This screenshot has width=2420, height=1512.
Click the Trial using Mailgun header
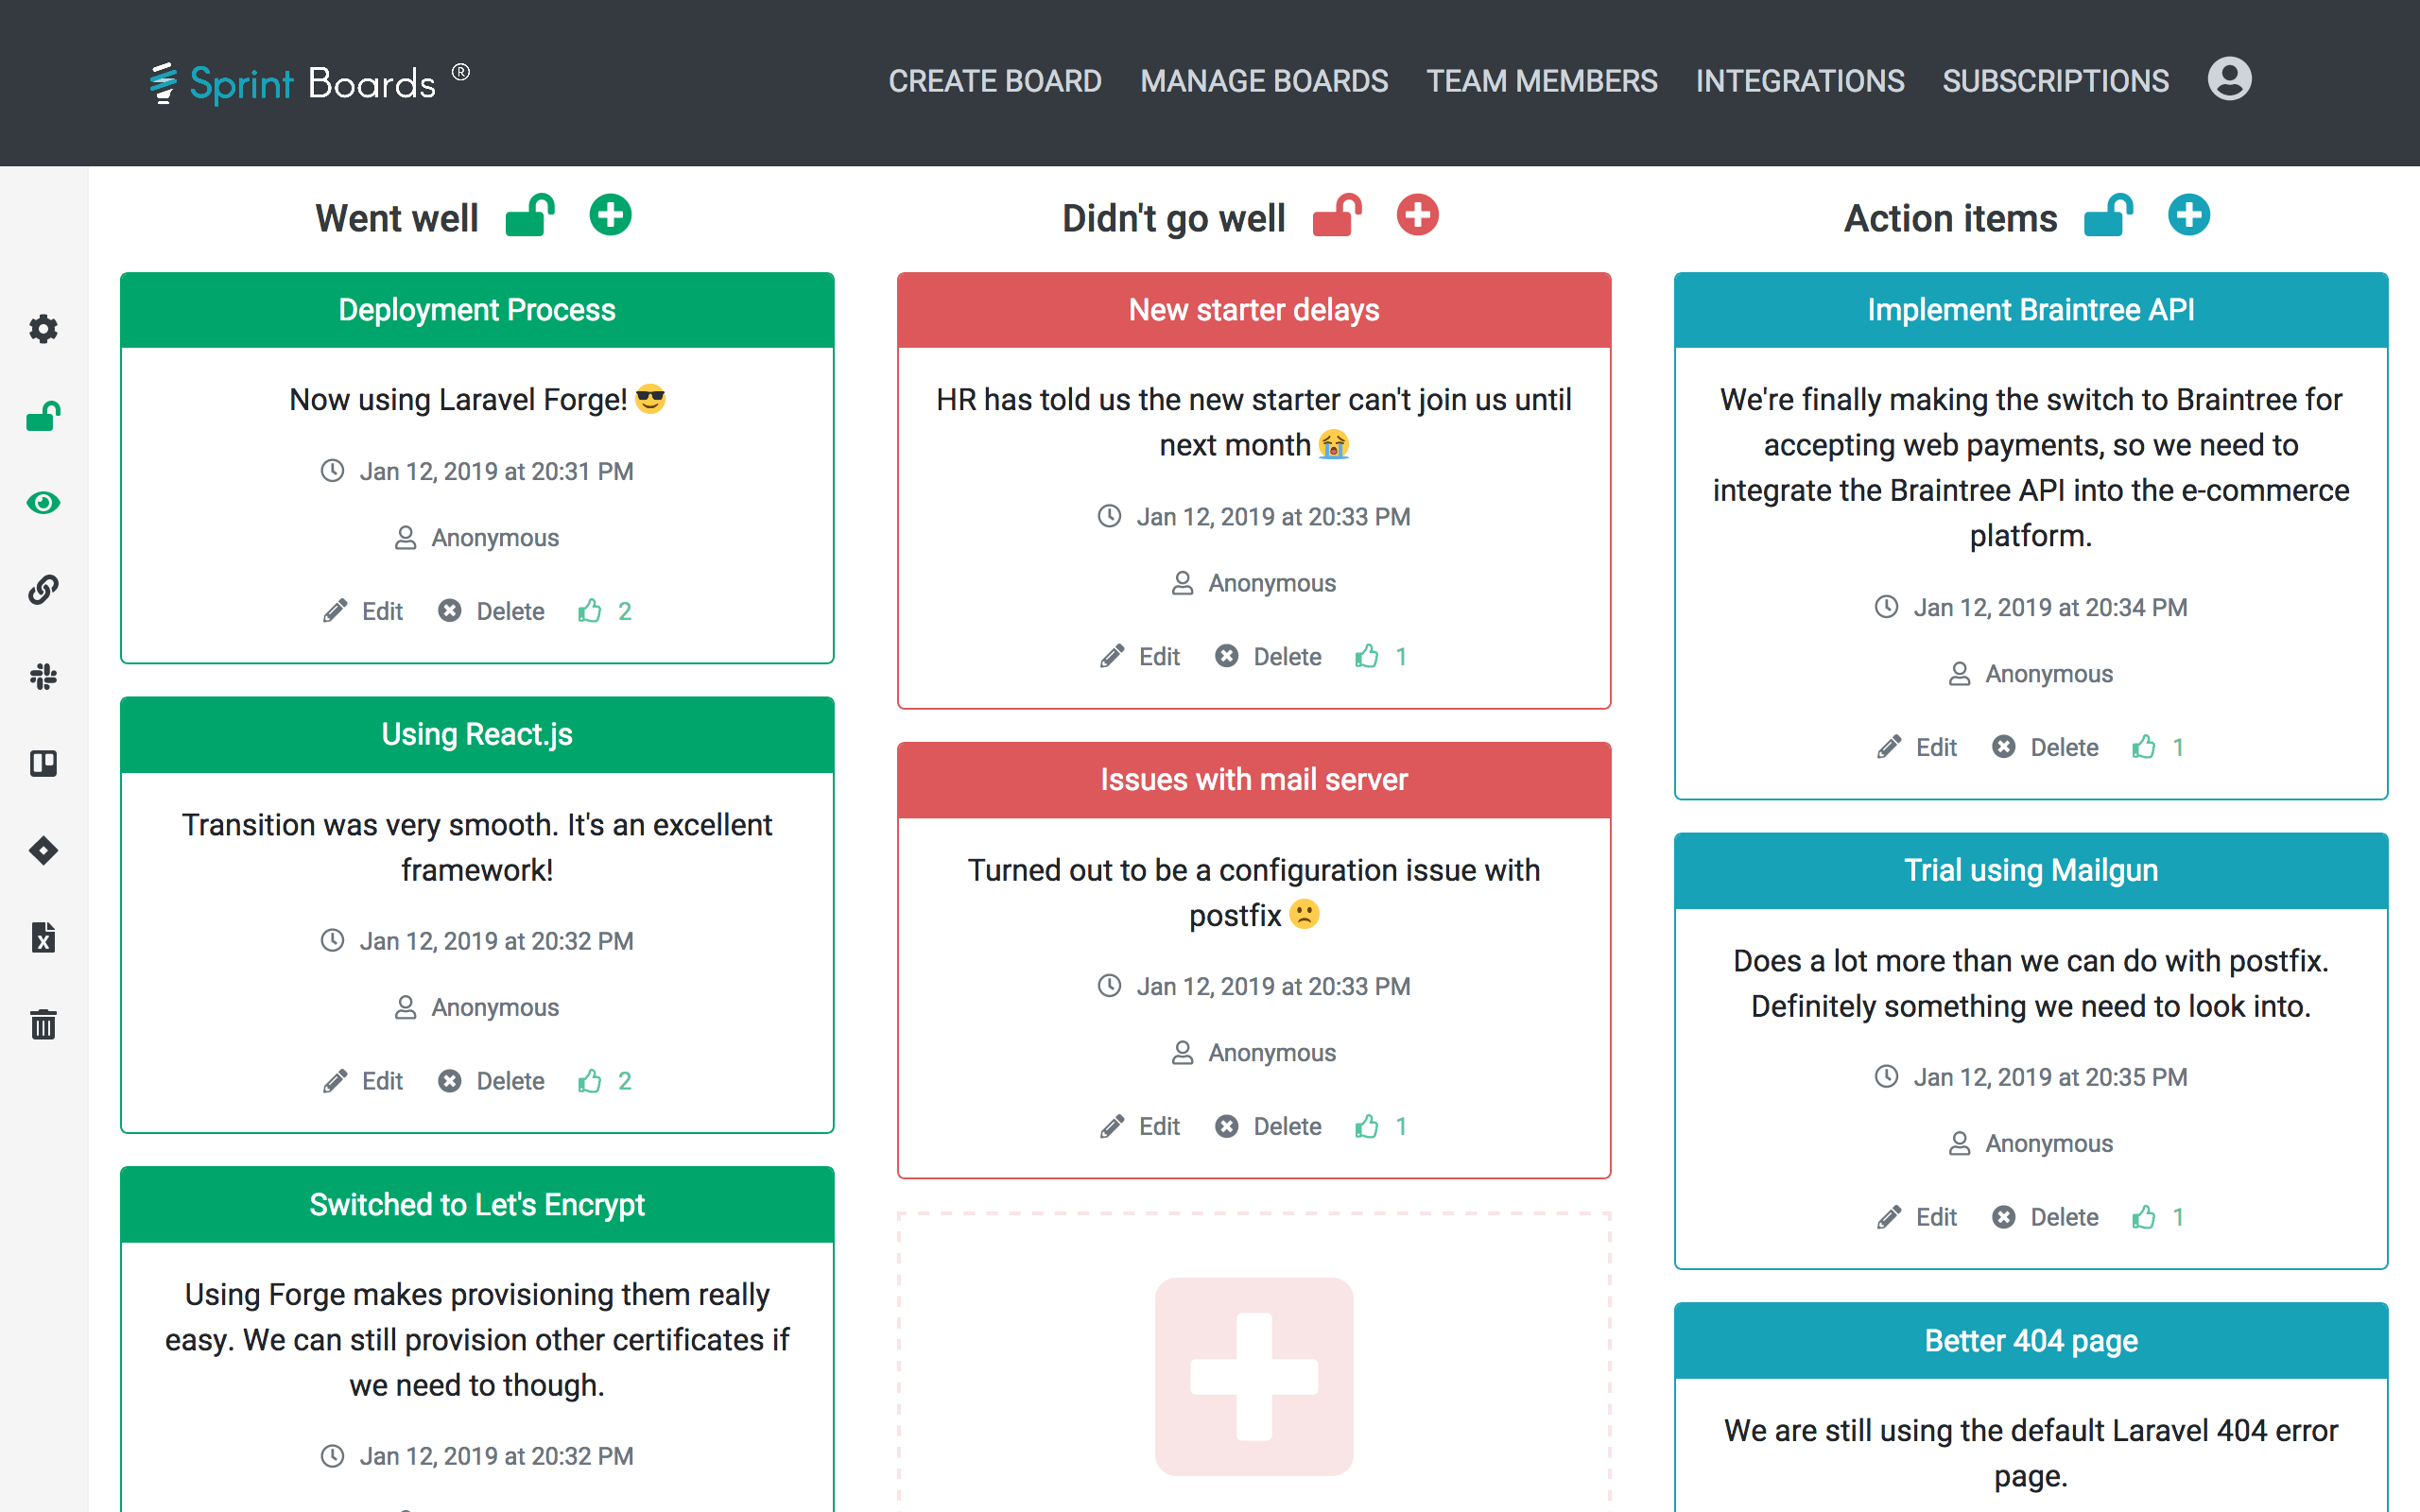(x=2031, y=871)
